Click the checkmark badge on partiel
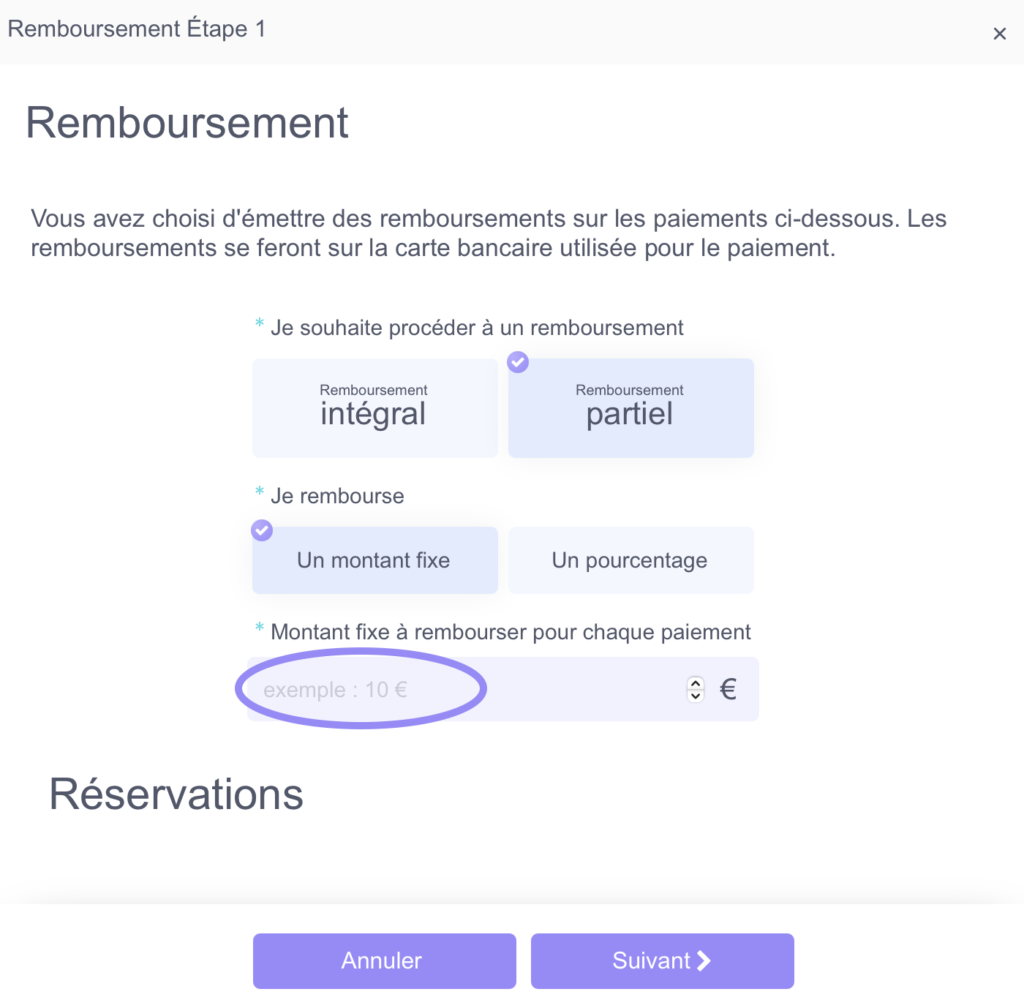Viewport: 1024px width, 1008px height. click(518, 362)
